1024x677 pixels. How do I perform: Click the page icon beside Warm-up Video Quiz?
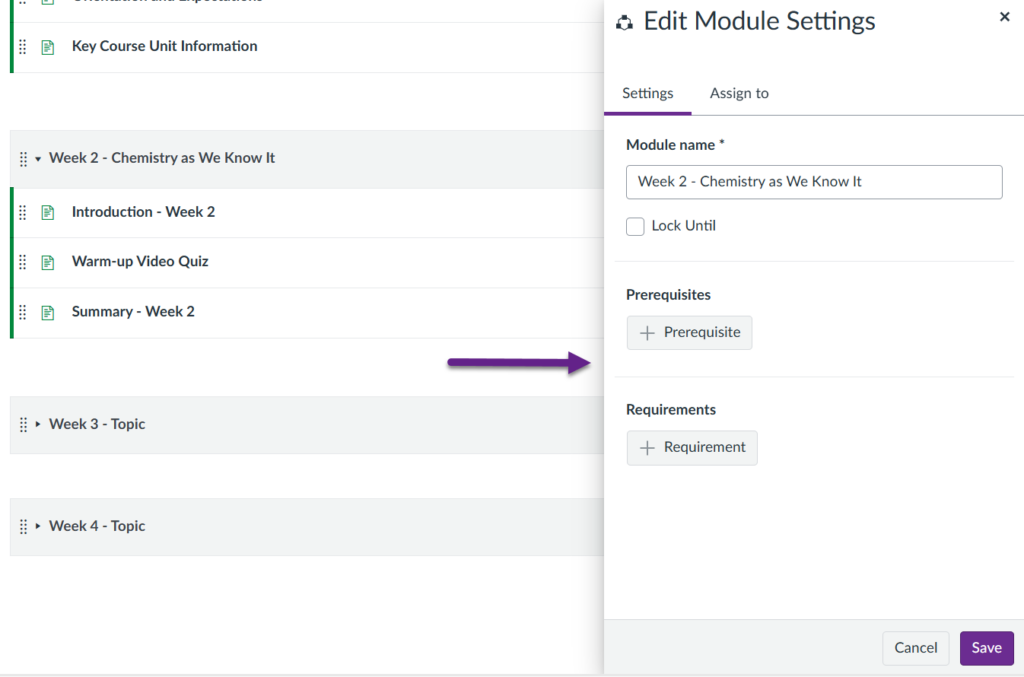tap(47, 261)
